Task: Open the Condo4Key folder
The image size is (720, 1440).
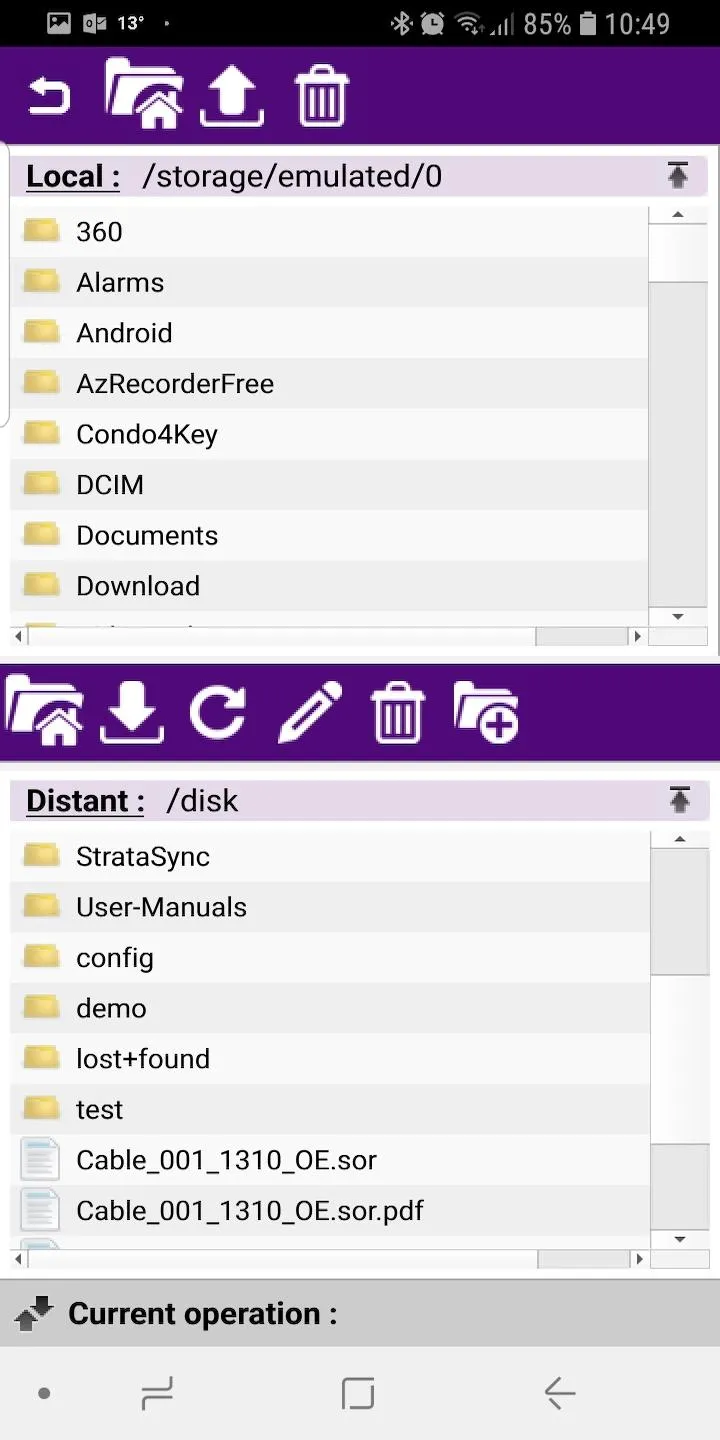Action: [329, 435]
